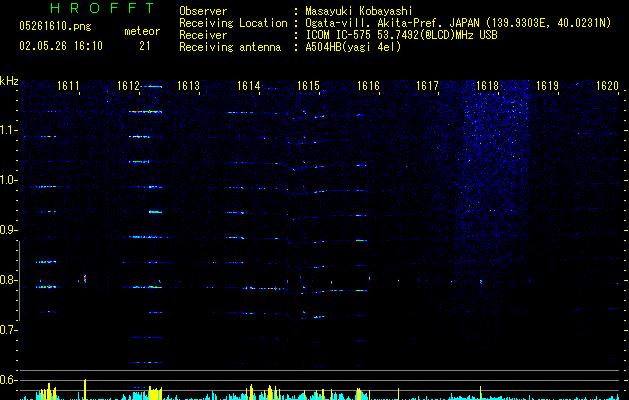Click time marker 1618
The height and width of the screenshot is (400, 629).
(x=487, y=86)
